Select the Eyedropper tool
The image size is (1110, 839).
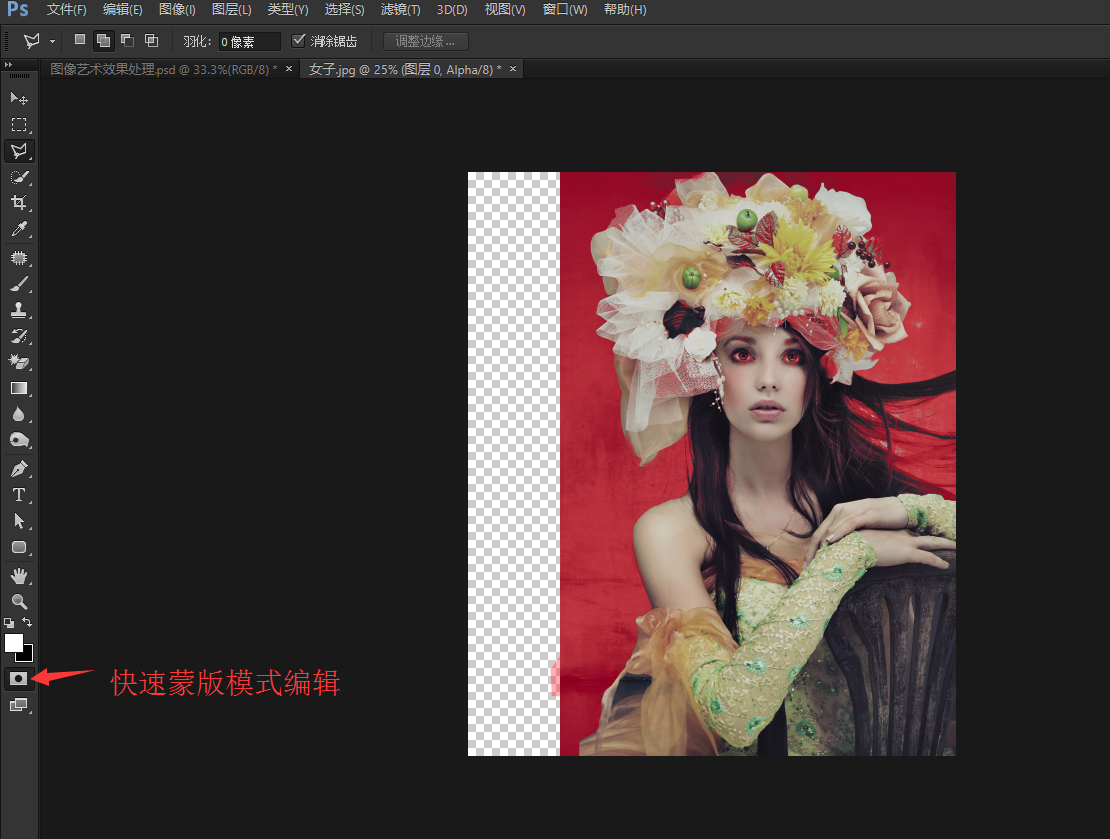[x=20, y=228]
